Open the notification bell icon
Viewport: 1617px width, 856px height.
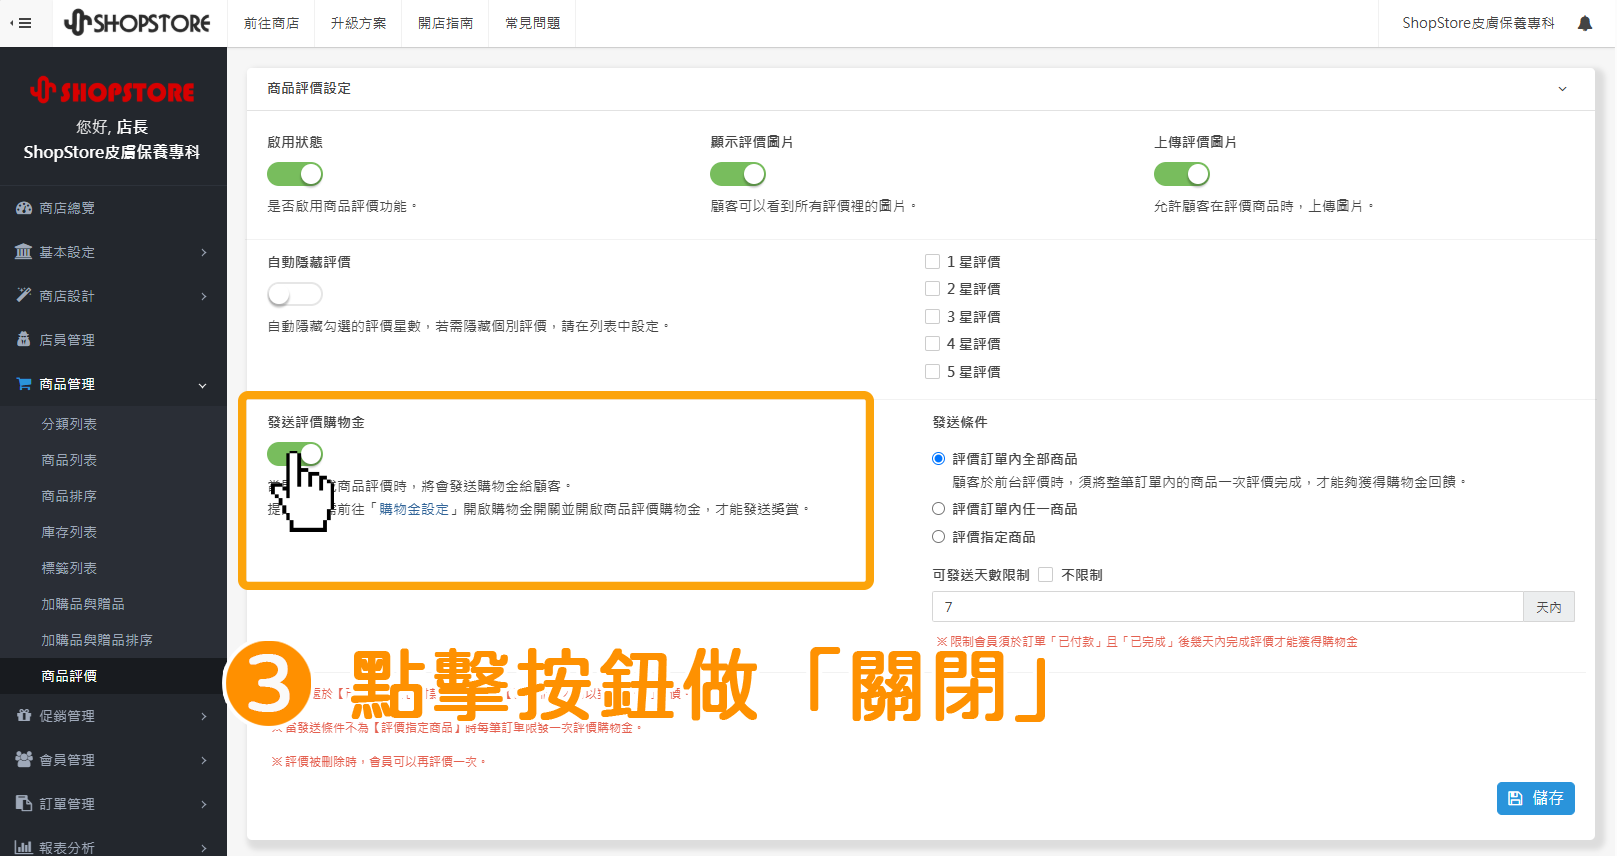[x=1585, y=23]
